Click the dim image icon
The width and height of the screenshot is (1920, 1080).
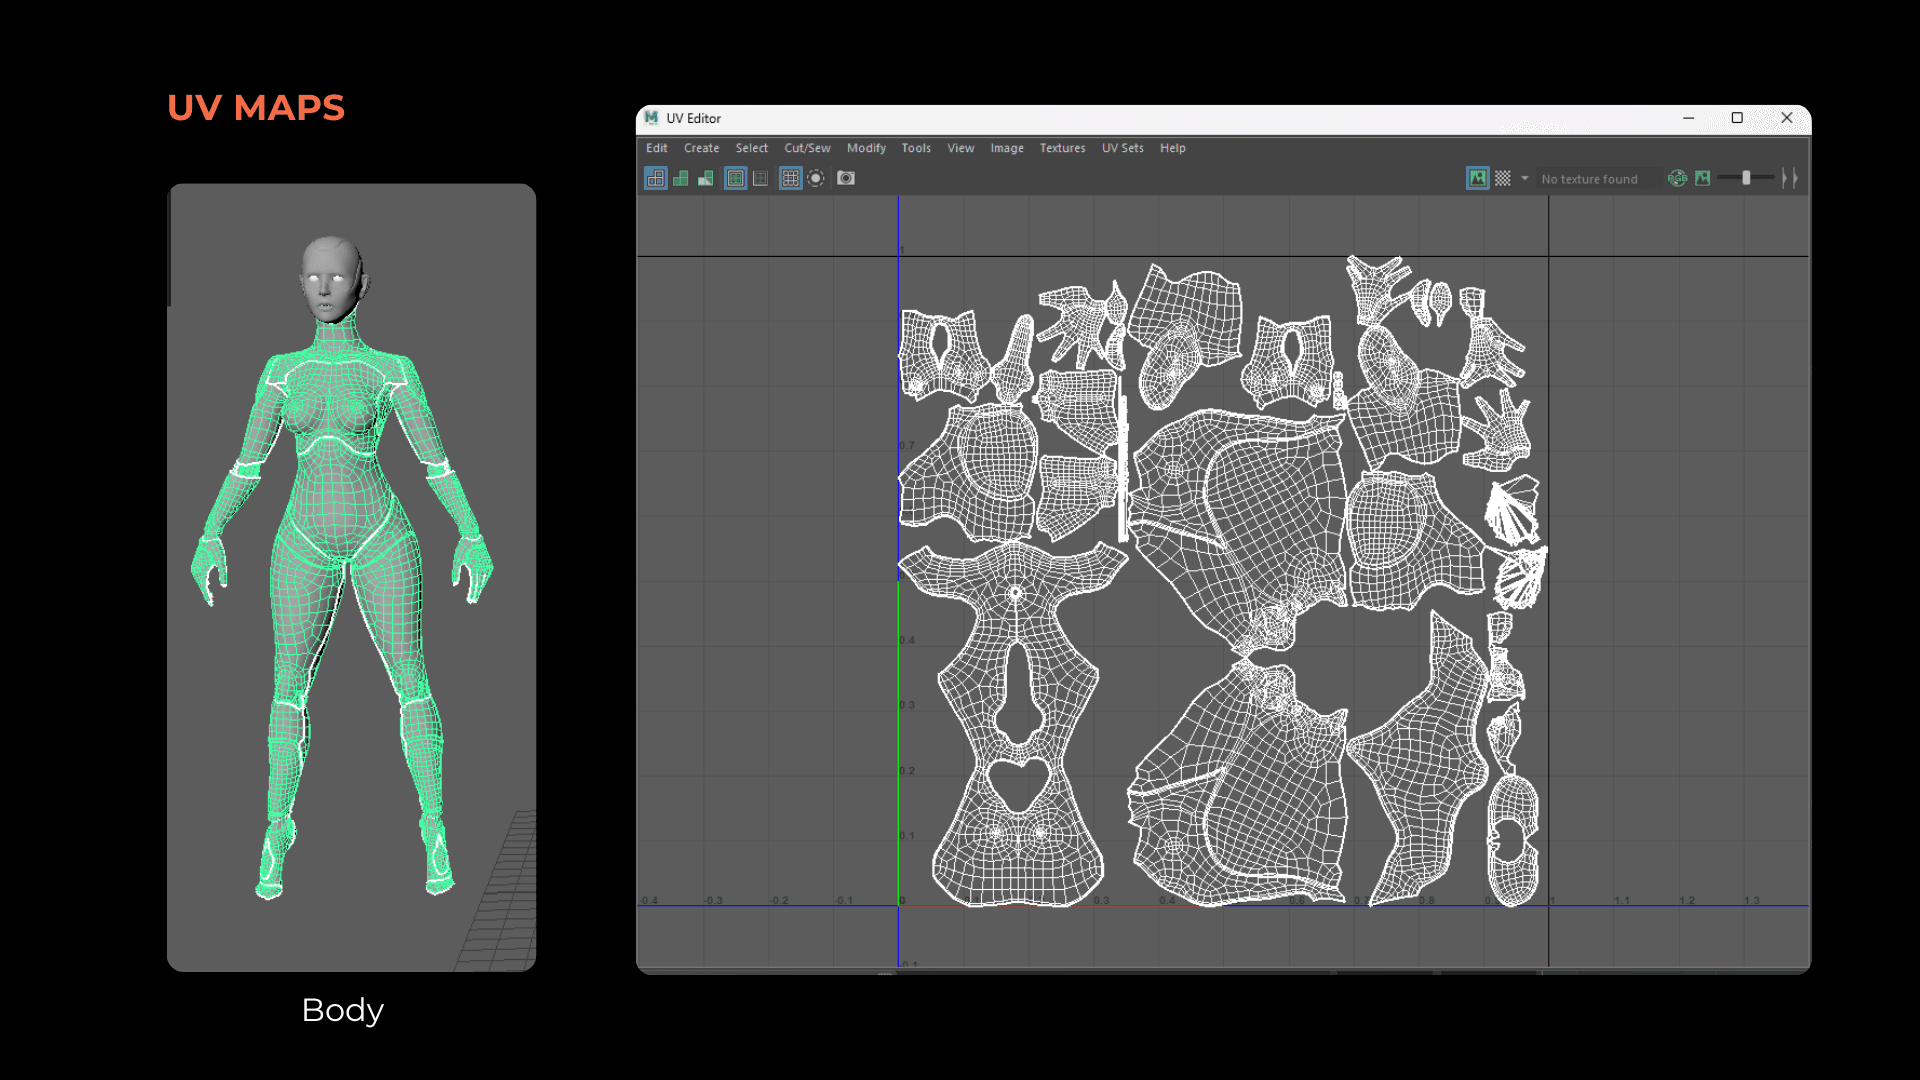coord(1703,178)
